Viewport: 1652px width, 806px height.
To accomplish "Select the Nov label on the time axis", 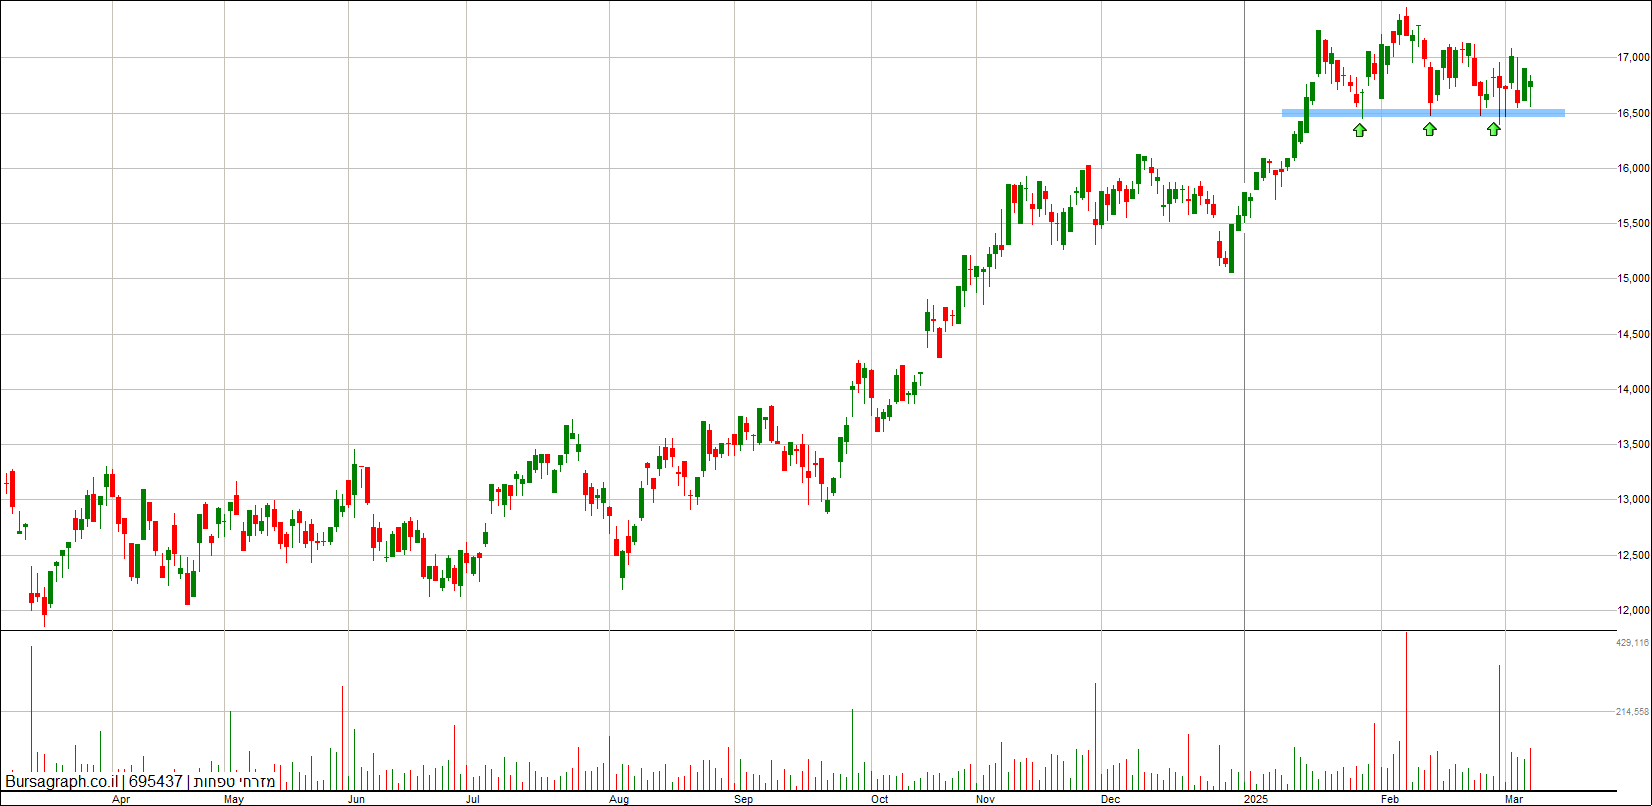I will pyautogui.click(x=985, y=799).
